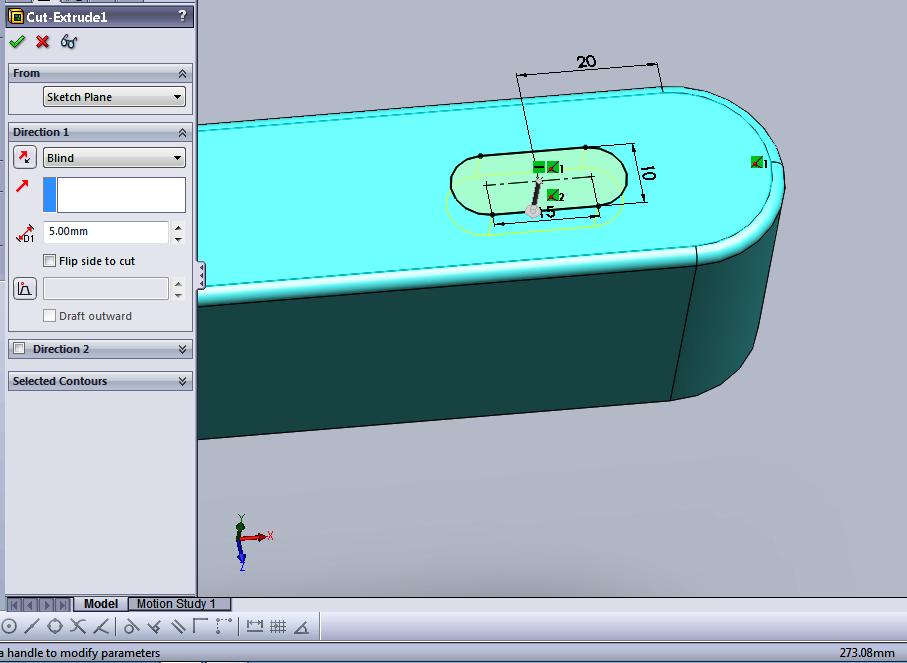Click the Draft on/off icon
The width and height of the screenshot is (907, 663).
point(24,289)
